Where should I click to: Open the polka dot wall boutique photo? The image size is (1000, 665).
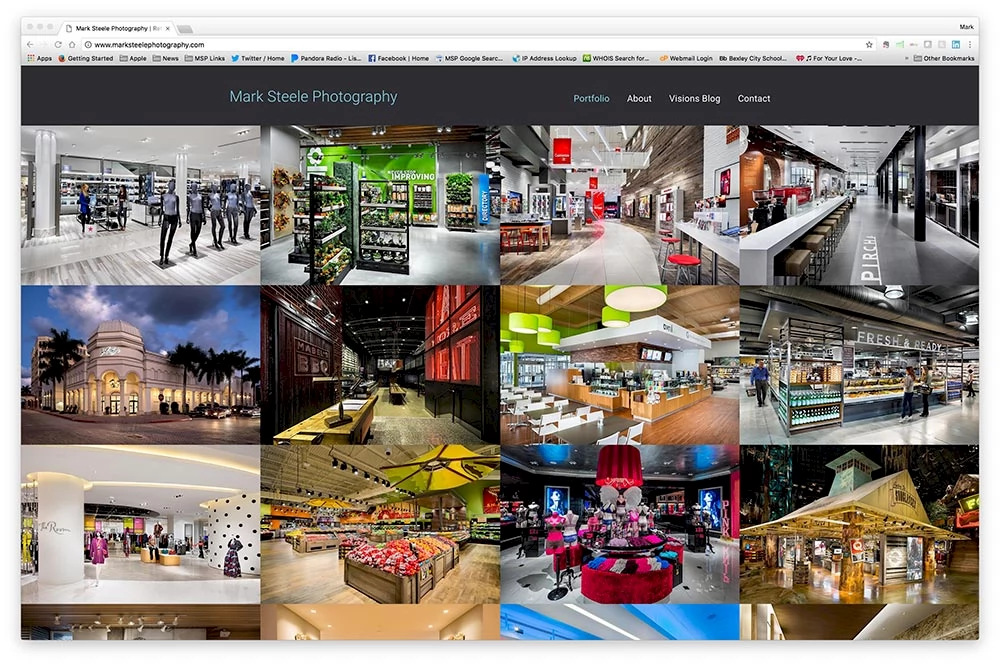click(x=140, y=524)
